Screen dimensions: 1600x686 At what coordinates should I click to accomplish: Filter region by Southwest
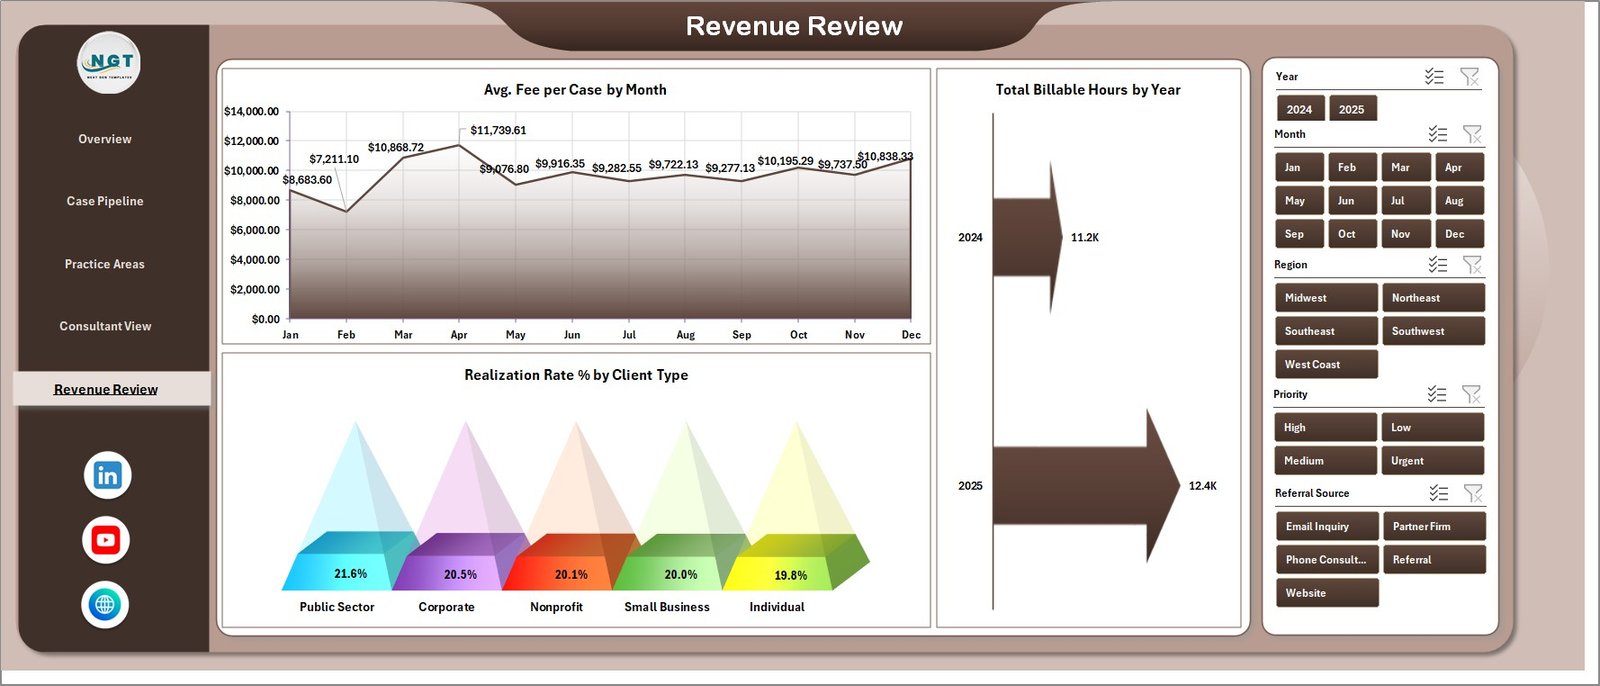coord(1433,331)
